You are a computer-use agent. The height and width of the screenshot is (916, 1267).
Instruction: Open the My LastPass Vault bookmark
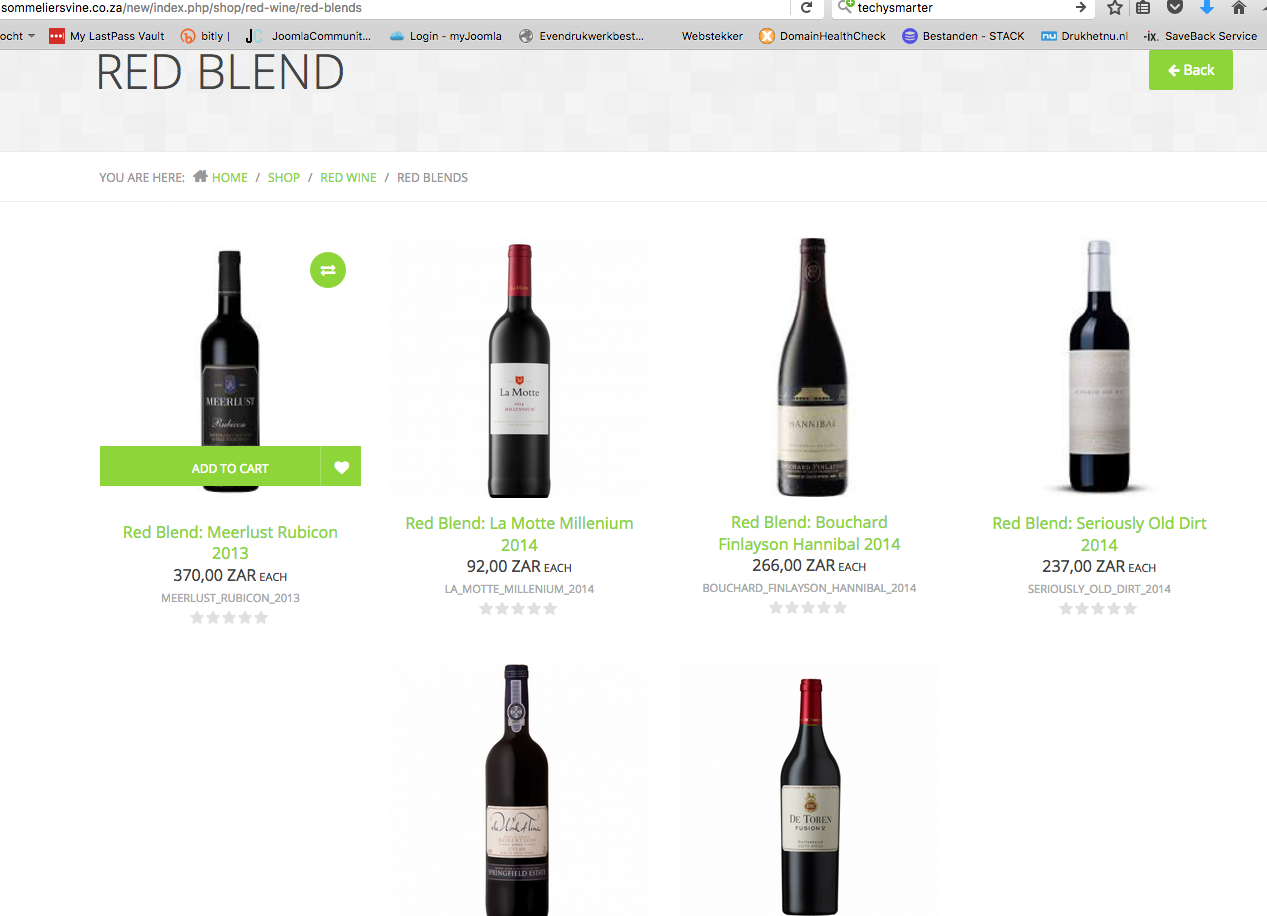click(107, 36)
